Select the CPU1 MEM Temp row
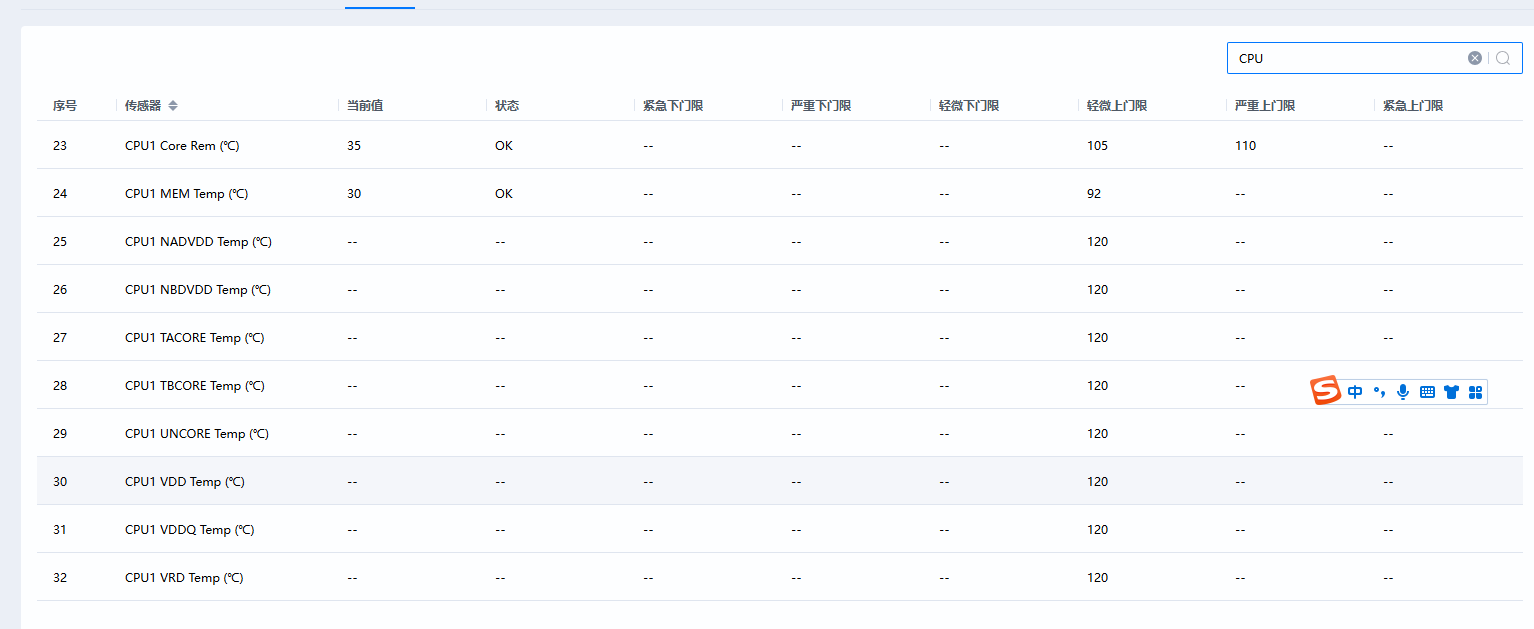The image size is (1534, 629). 187,194
